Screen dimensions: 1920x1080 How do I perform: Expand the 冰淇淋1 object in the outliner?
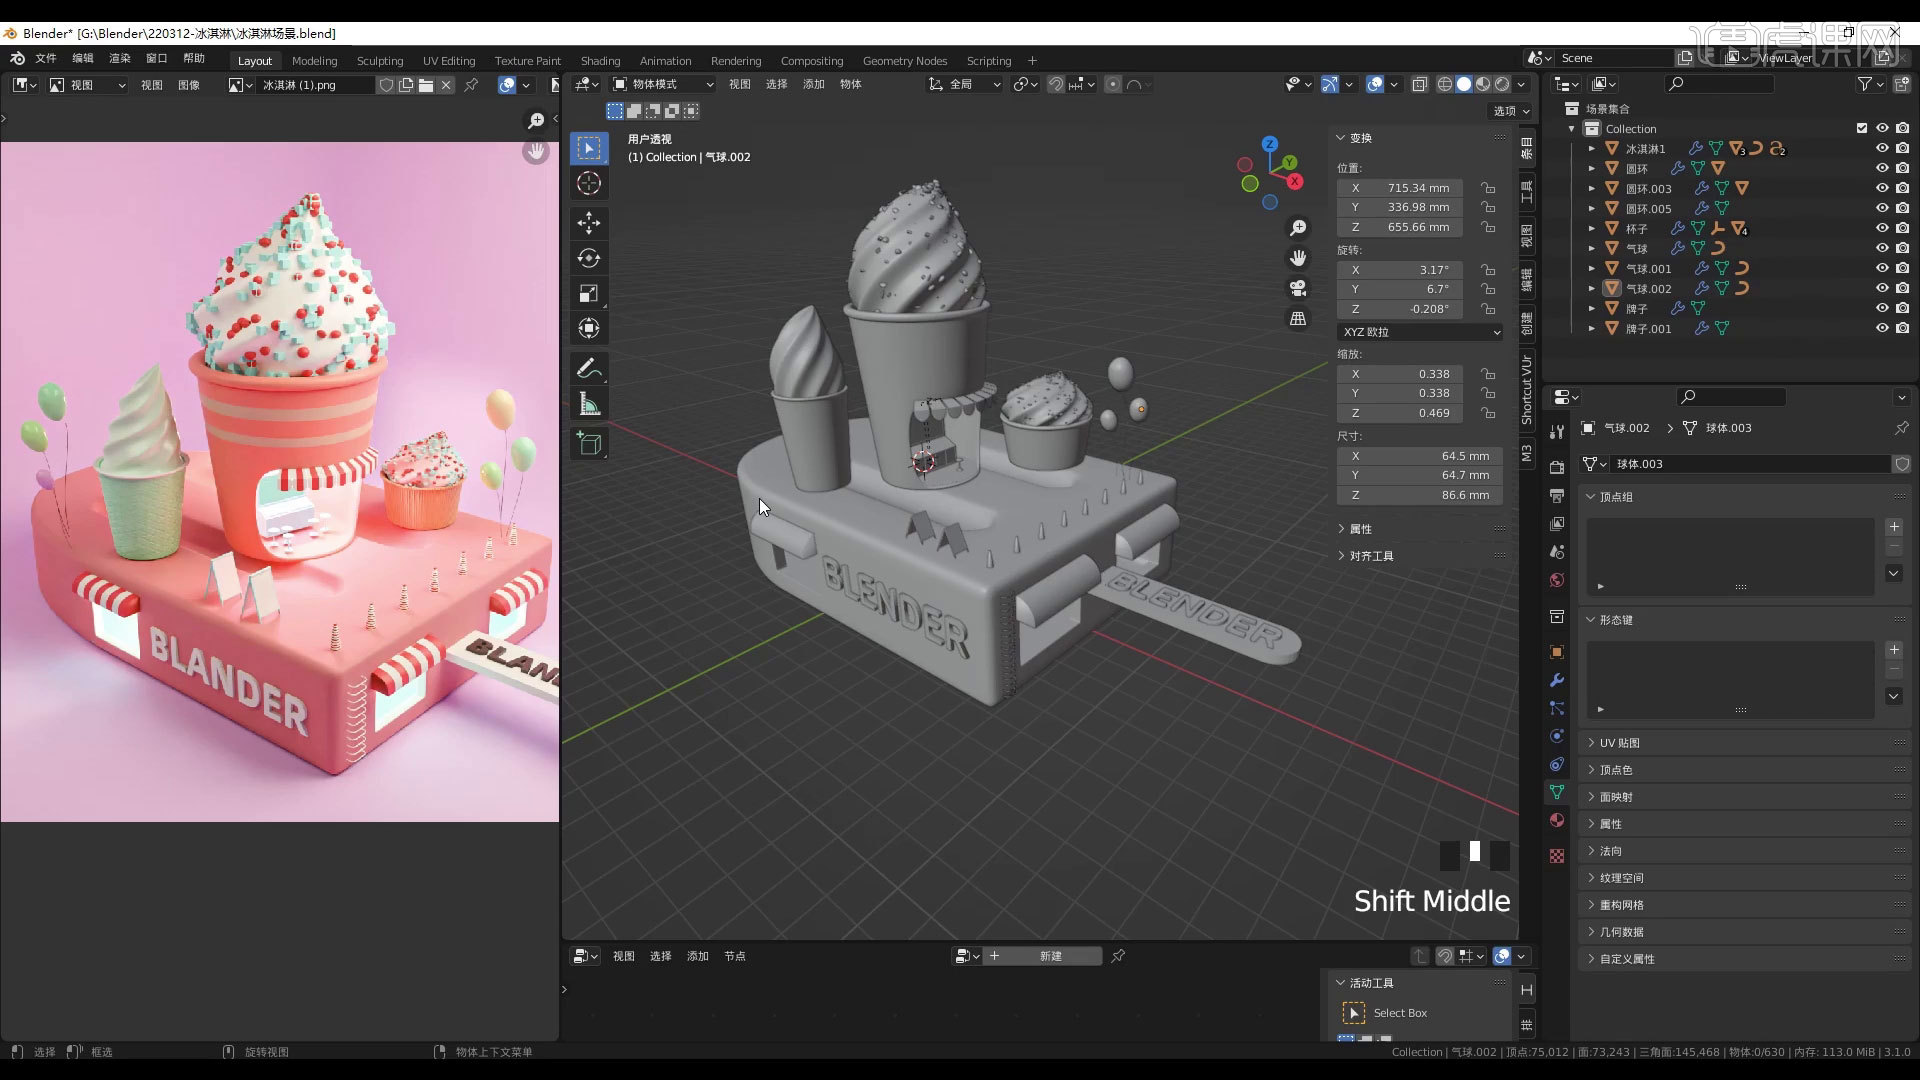coord(1592,148)
